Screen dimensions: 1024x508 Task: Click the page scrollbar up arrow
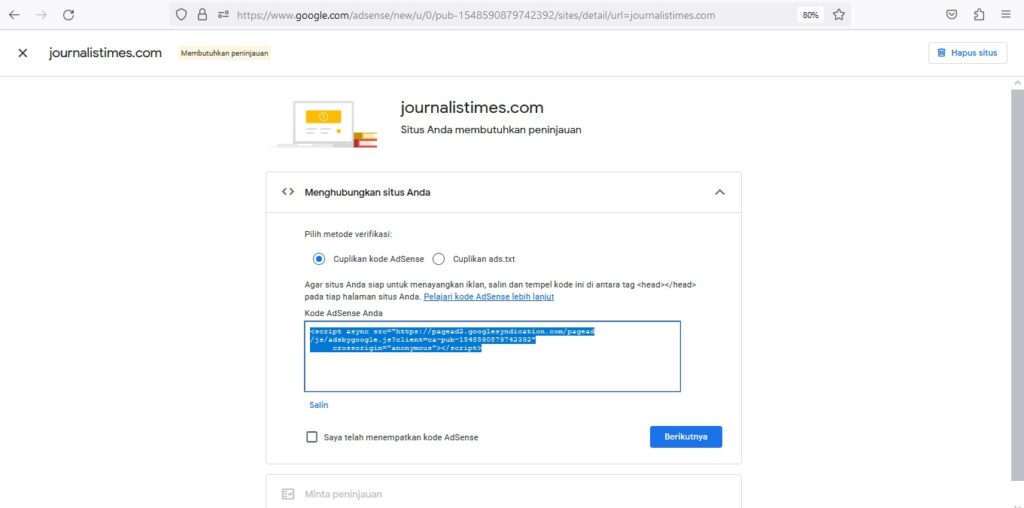tap(1017, 83)
